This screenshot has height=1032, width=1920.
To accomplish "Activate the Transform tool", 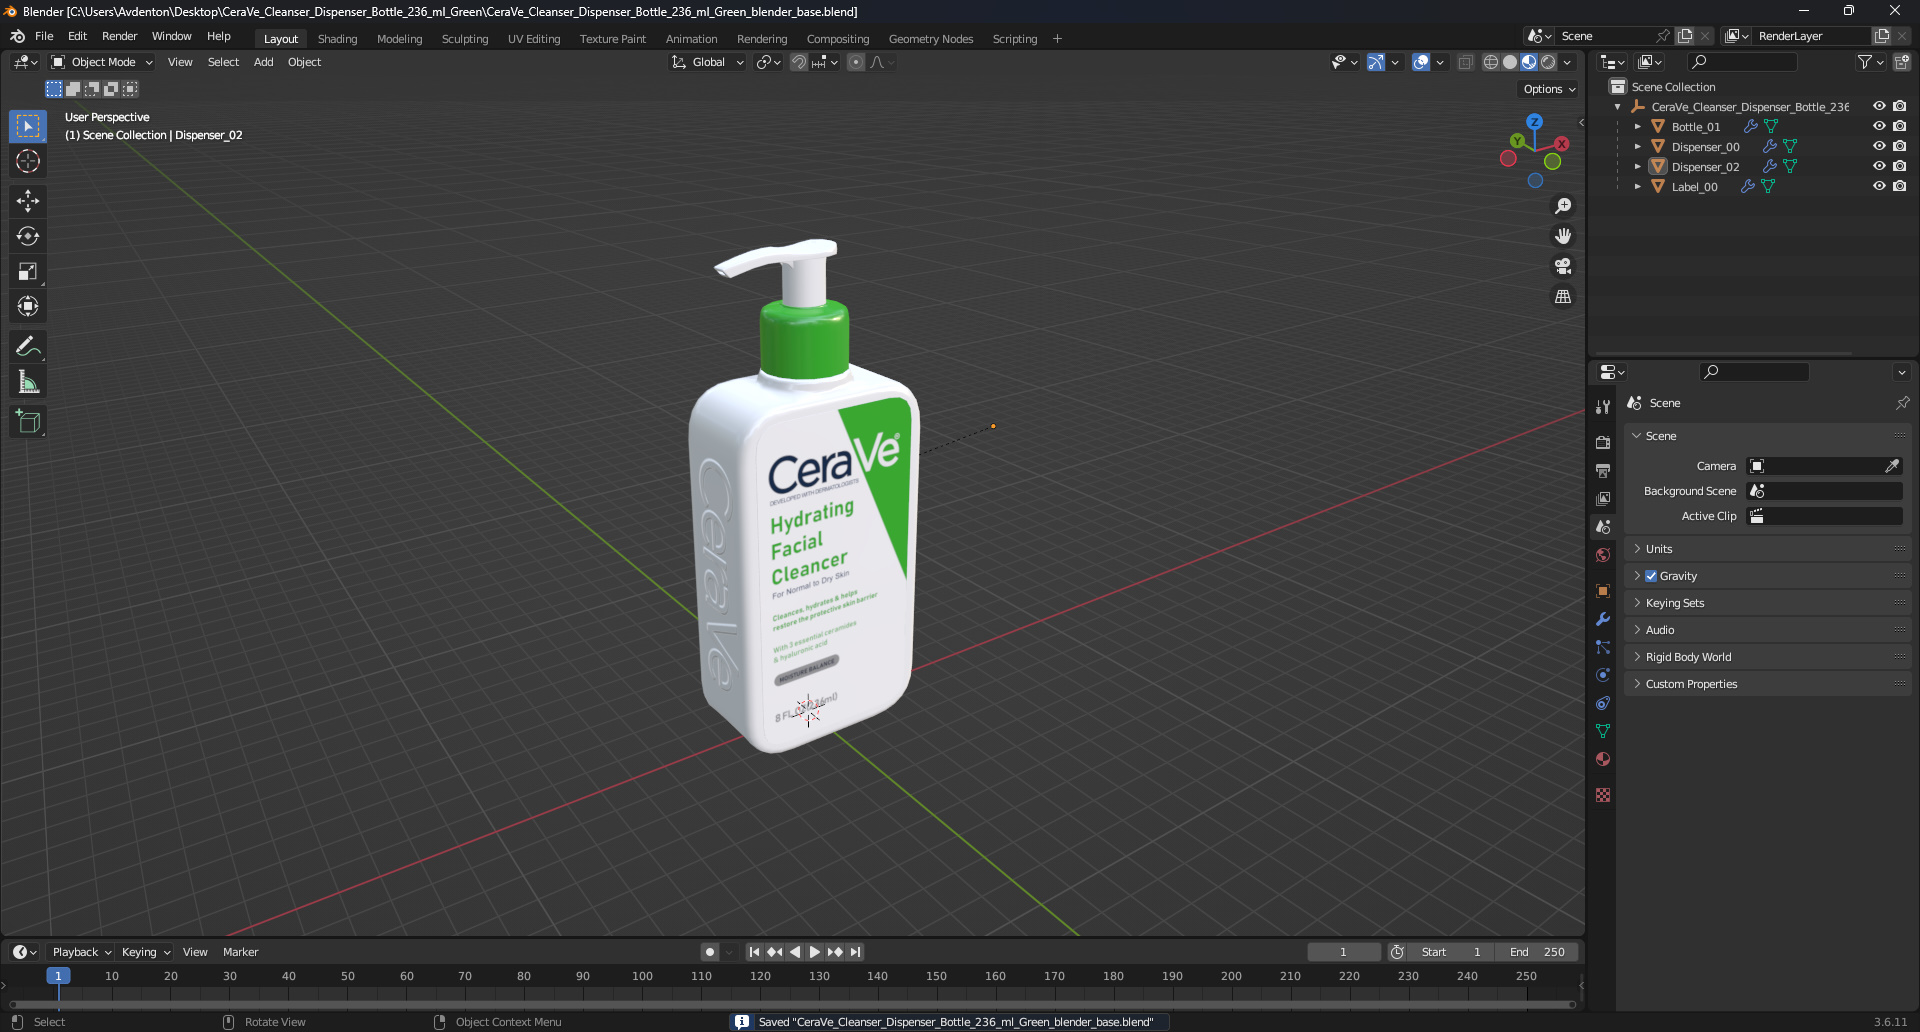I will tap(28, 306).
